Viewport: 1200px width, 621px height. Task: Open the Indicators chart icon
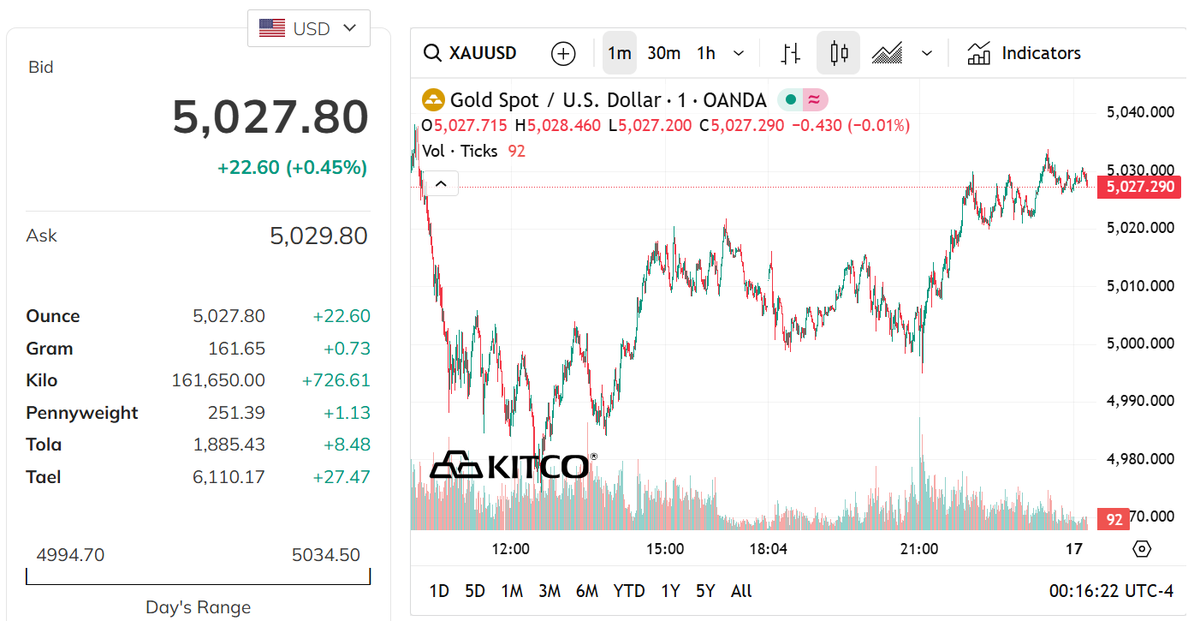979,53
